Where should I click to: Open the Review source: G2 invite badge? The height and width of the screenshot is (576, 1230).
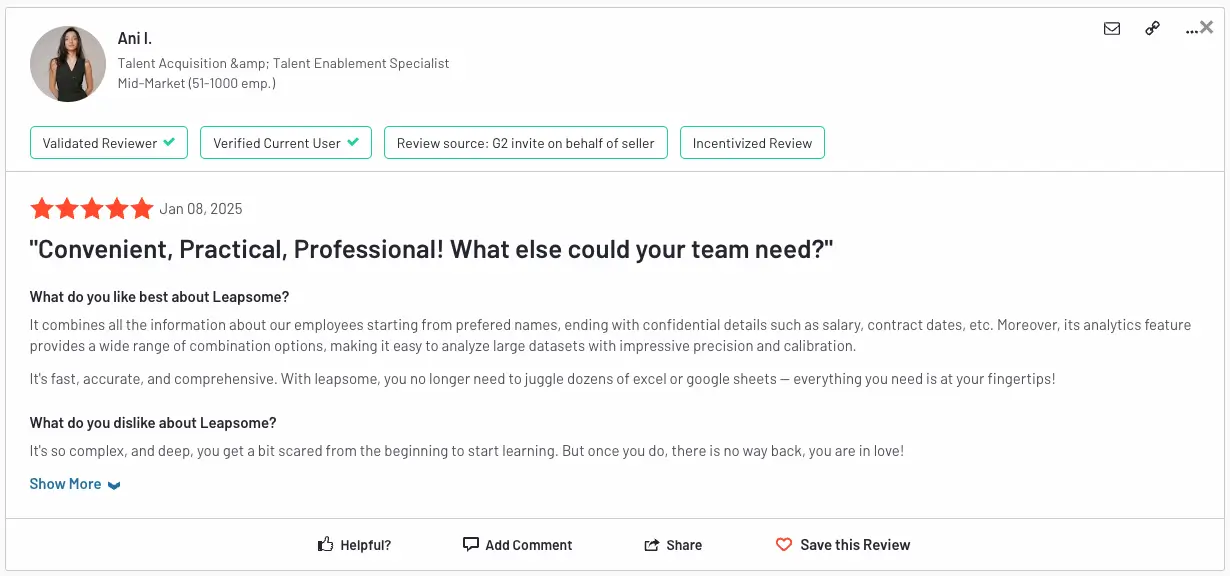tap(525, 142)
